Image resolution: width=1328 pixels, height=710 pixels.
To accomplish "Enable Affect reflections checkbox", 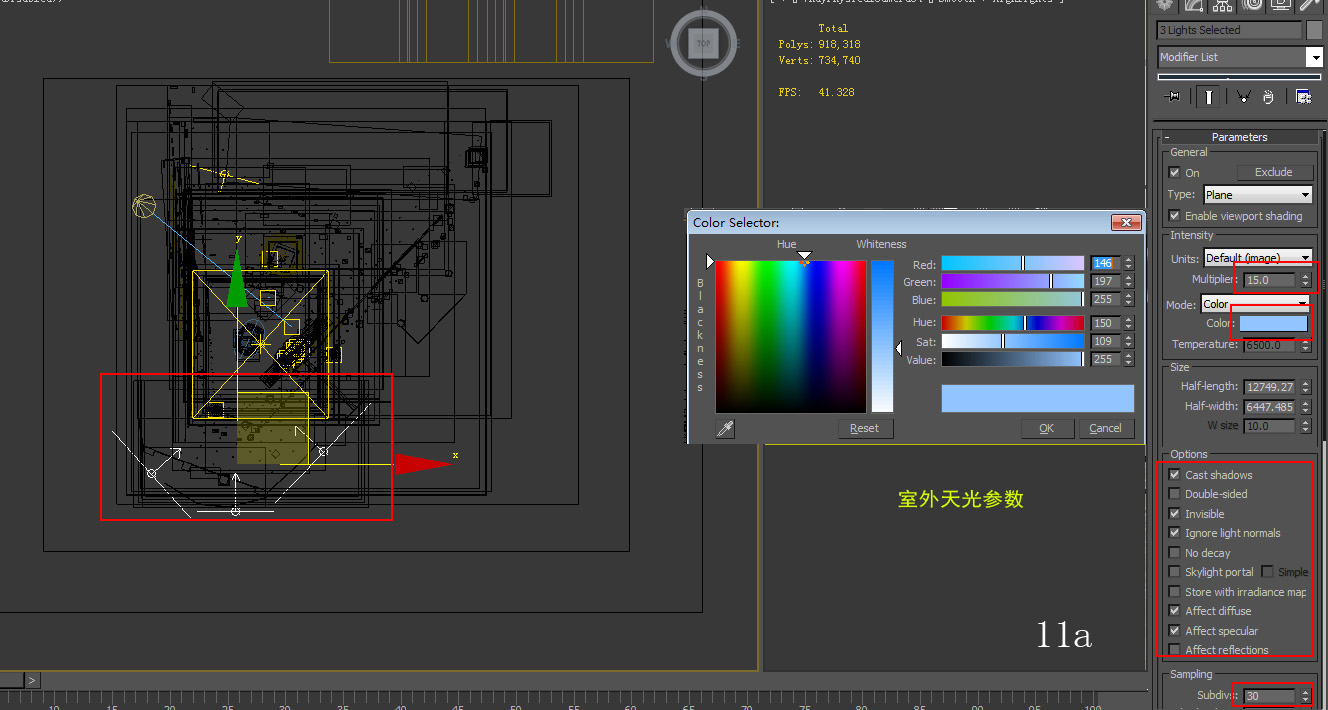I will 1175,650.
